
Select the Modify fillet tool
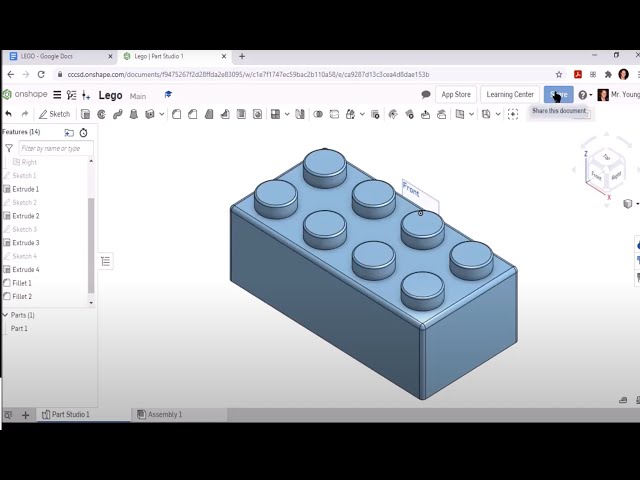[x=393, y=114]
